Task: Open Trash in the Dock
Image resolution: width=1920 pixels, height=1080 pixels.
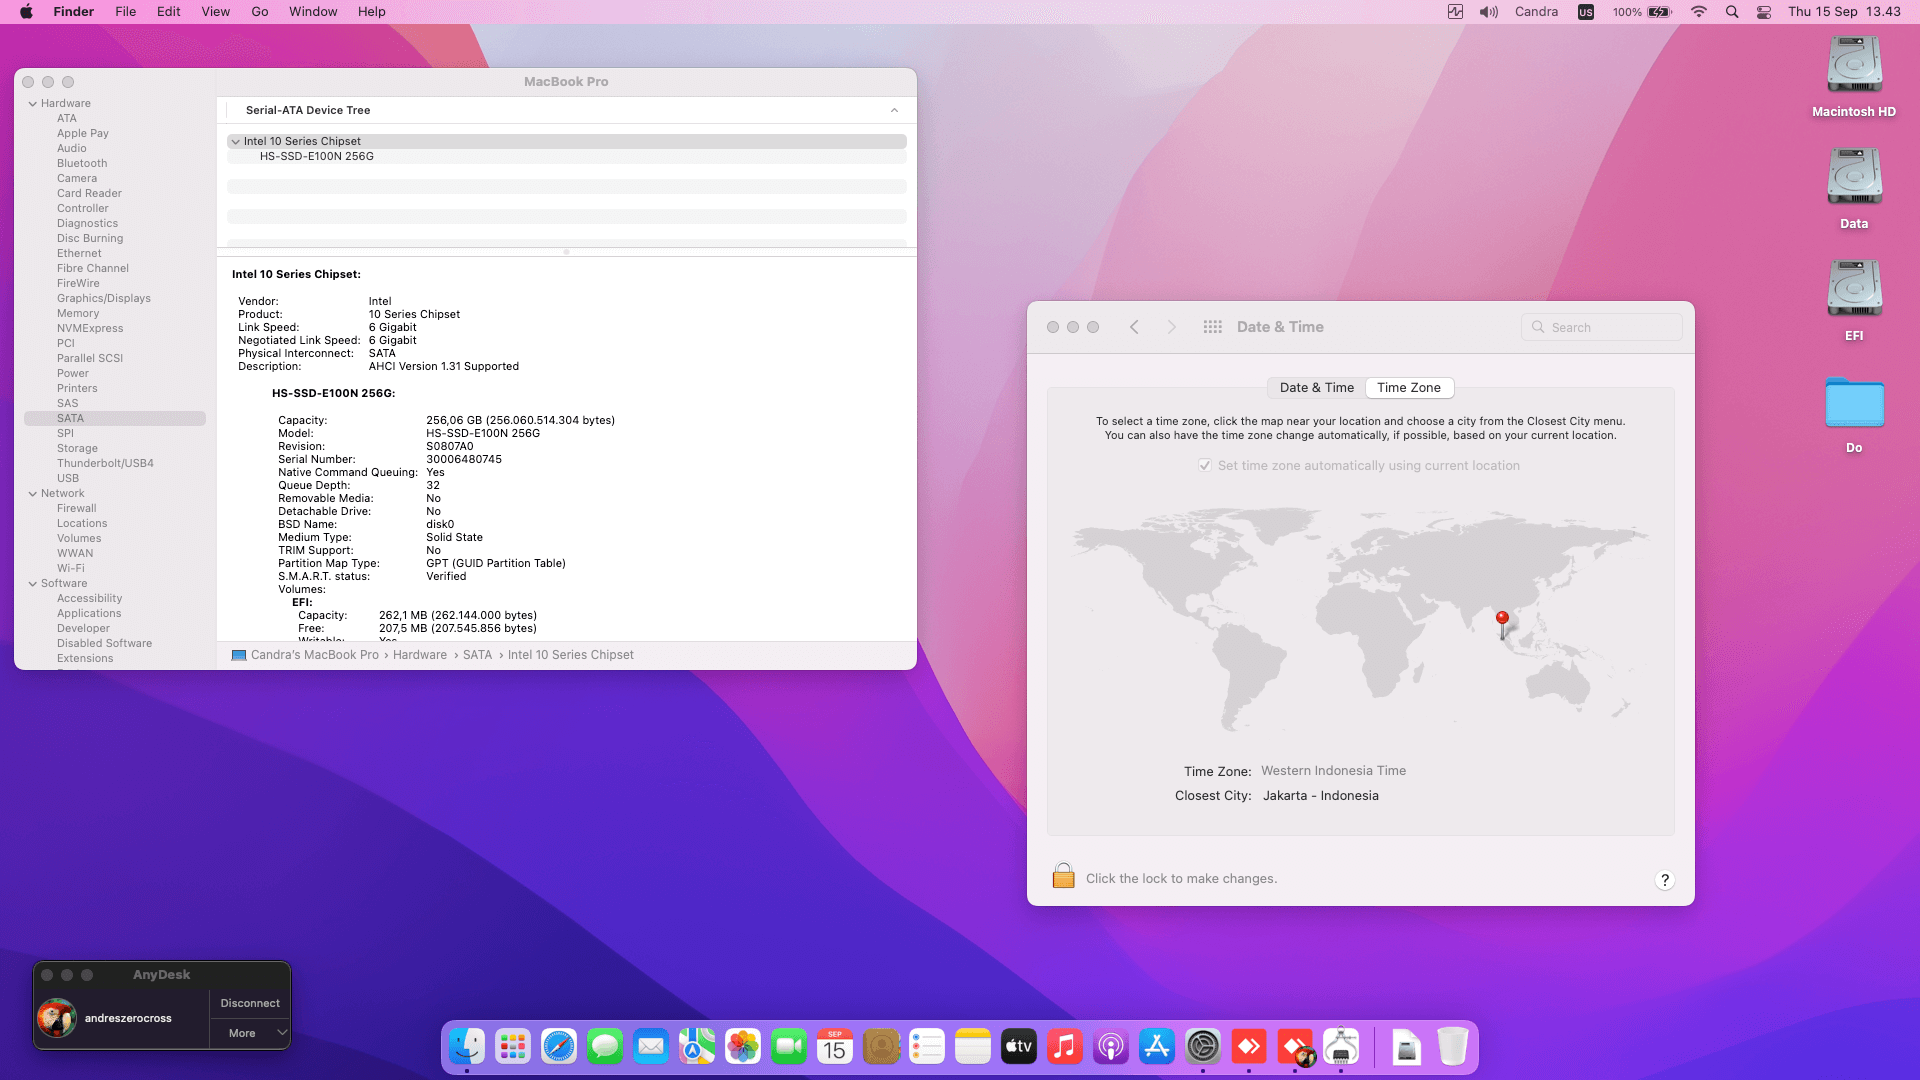Action: tap(1453, 1046)
